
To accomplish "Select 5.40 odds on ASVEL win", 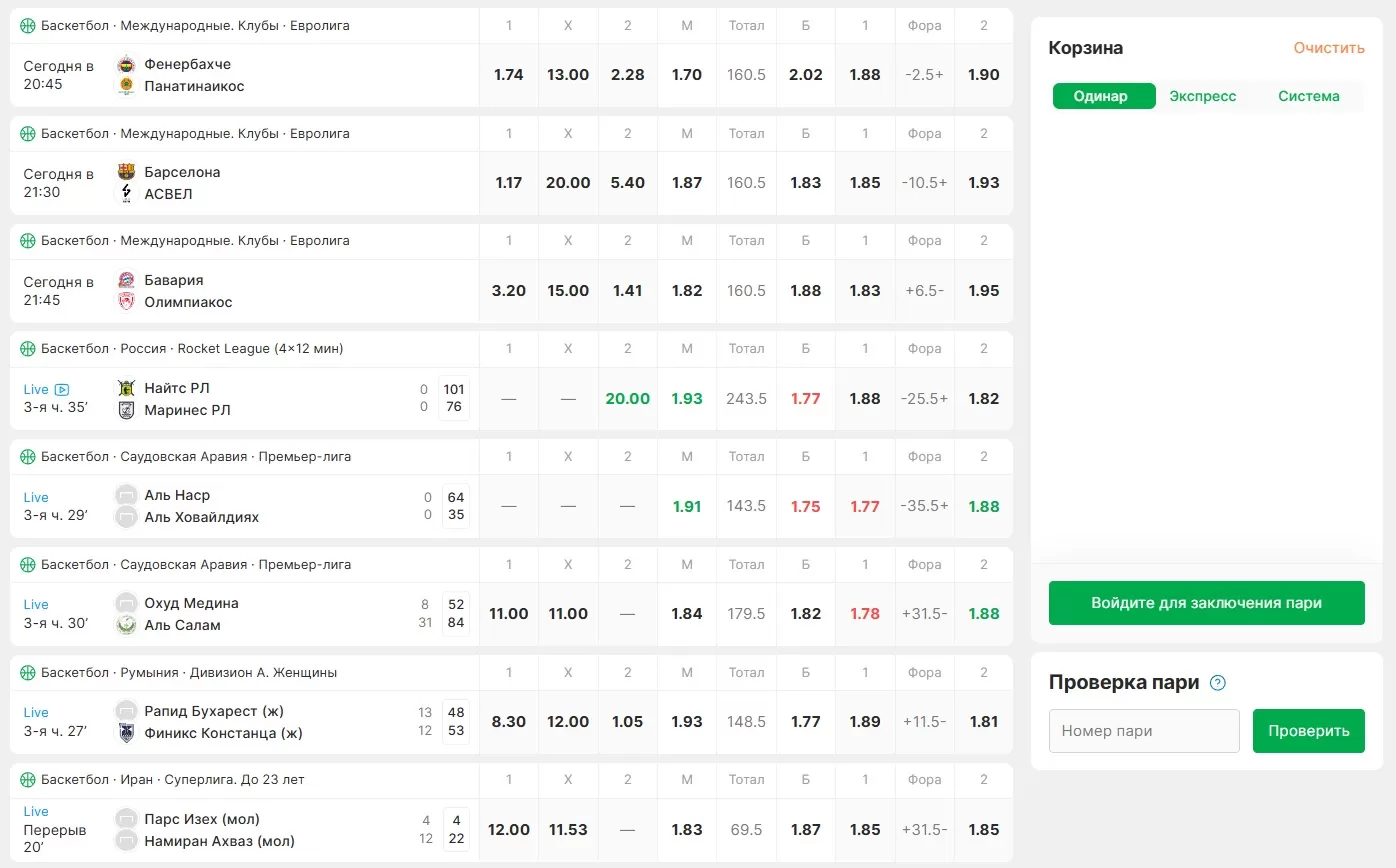I will (x=627, y=183).
